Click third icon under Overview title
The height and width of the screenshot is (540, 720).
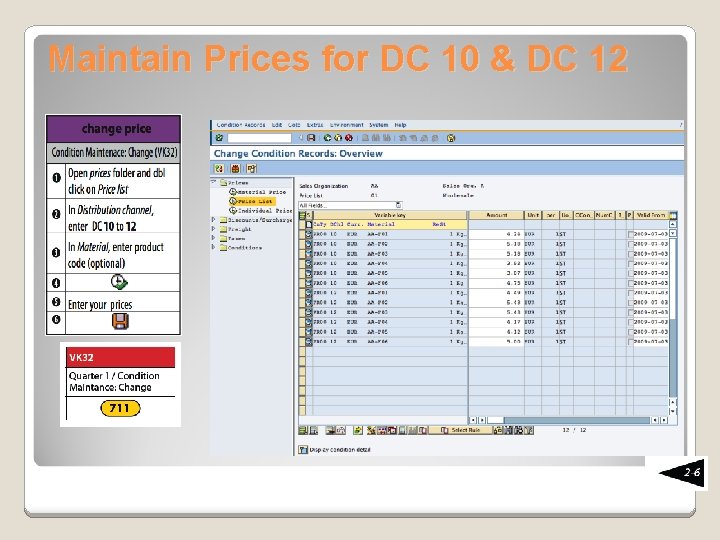point(251,169)
